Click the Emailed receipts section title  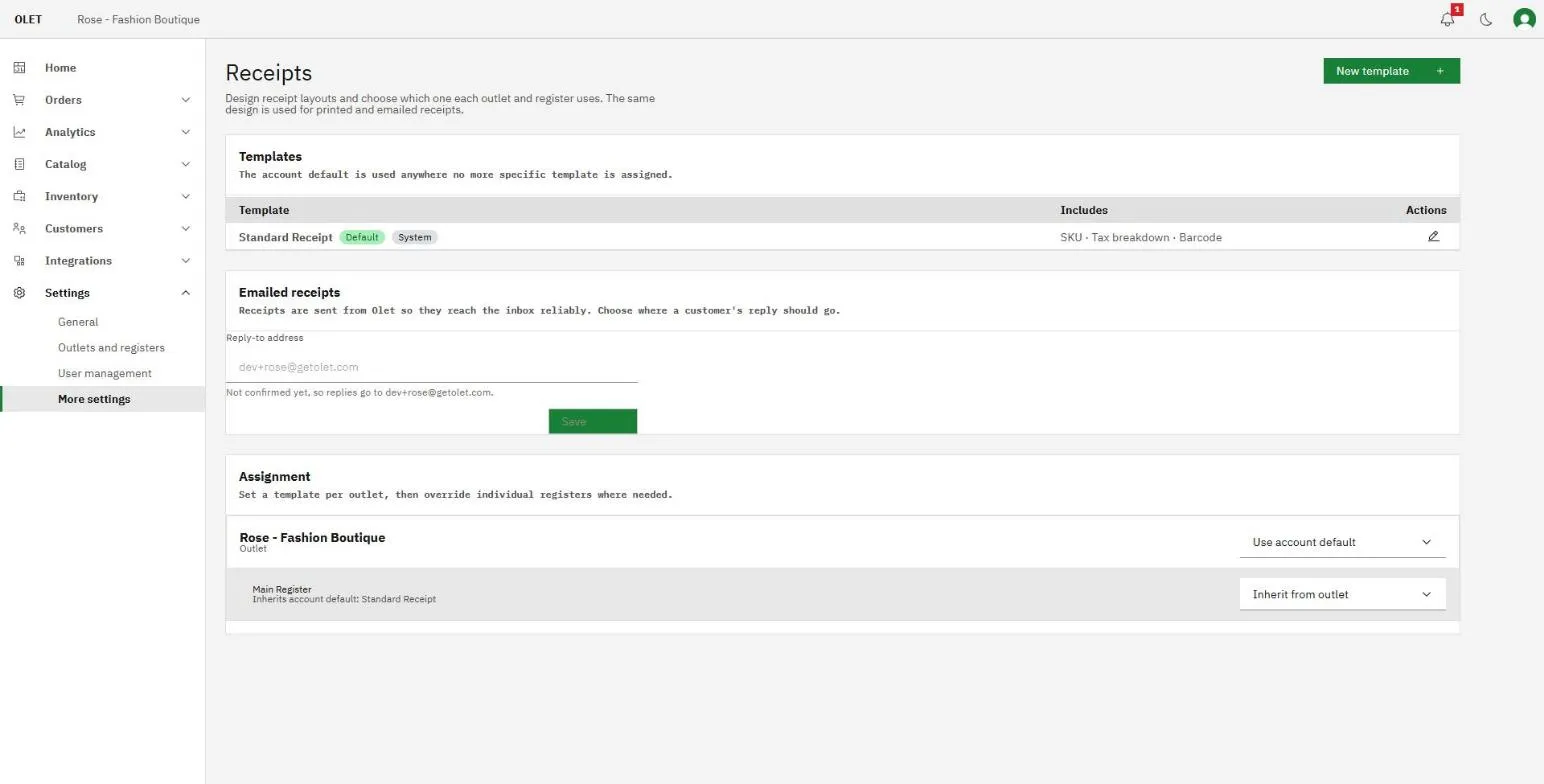coord(289,292)
